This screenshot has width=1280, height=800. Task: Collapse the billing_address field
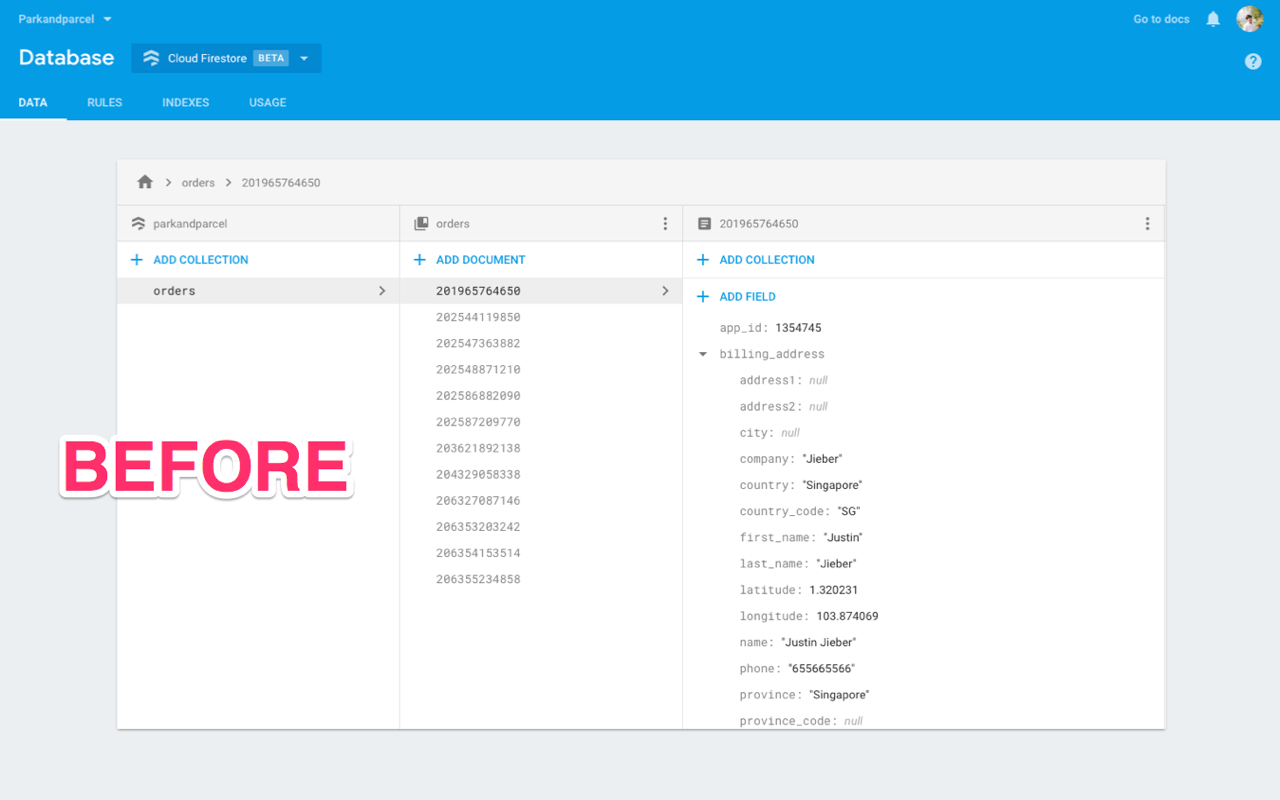(702, 353)
